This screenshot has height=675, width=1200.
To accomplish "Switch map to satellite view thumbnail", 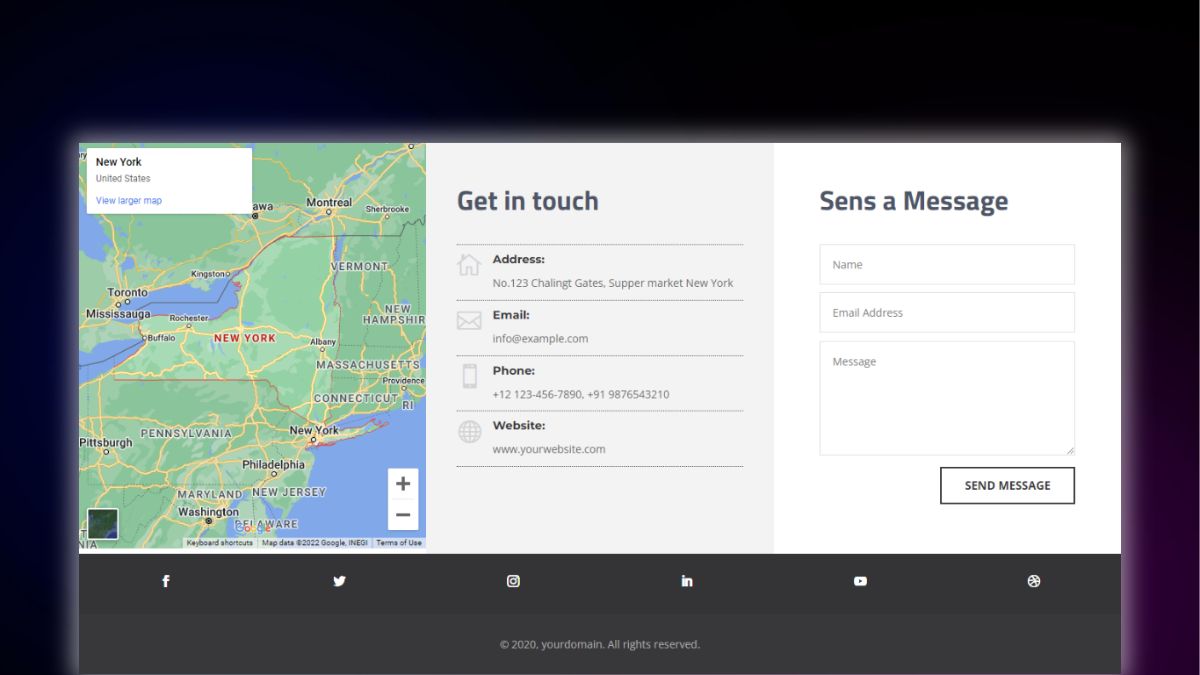I will pyautogui.click(x=103, y=524).
